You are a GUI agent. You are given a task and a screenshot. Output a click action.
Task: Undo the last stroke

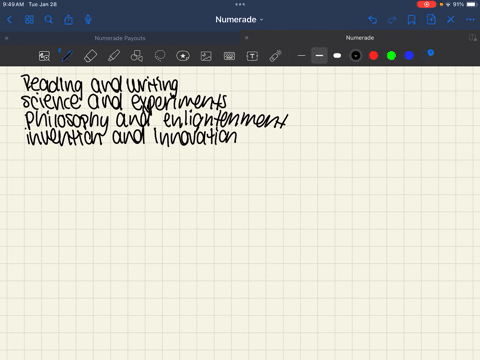[372, 20]
